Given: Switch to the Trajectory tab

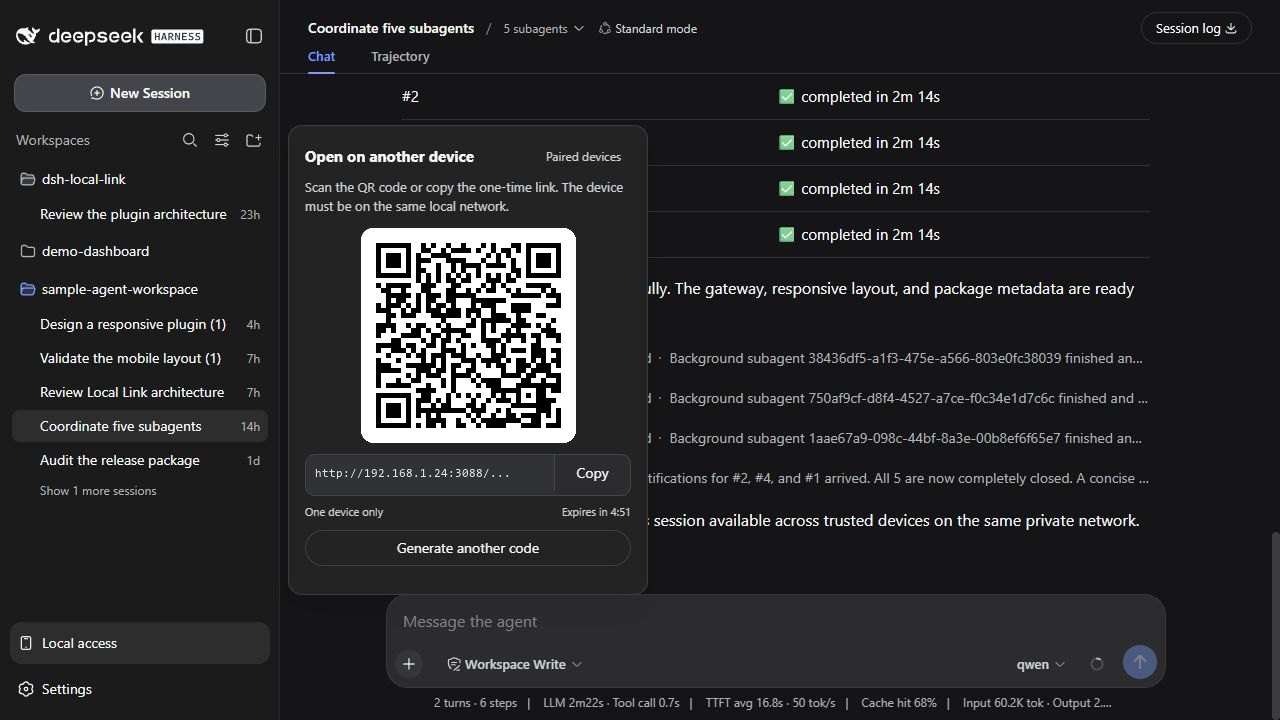Looking at the screenshot, I should coord(400,57).
